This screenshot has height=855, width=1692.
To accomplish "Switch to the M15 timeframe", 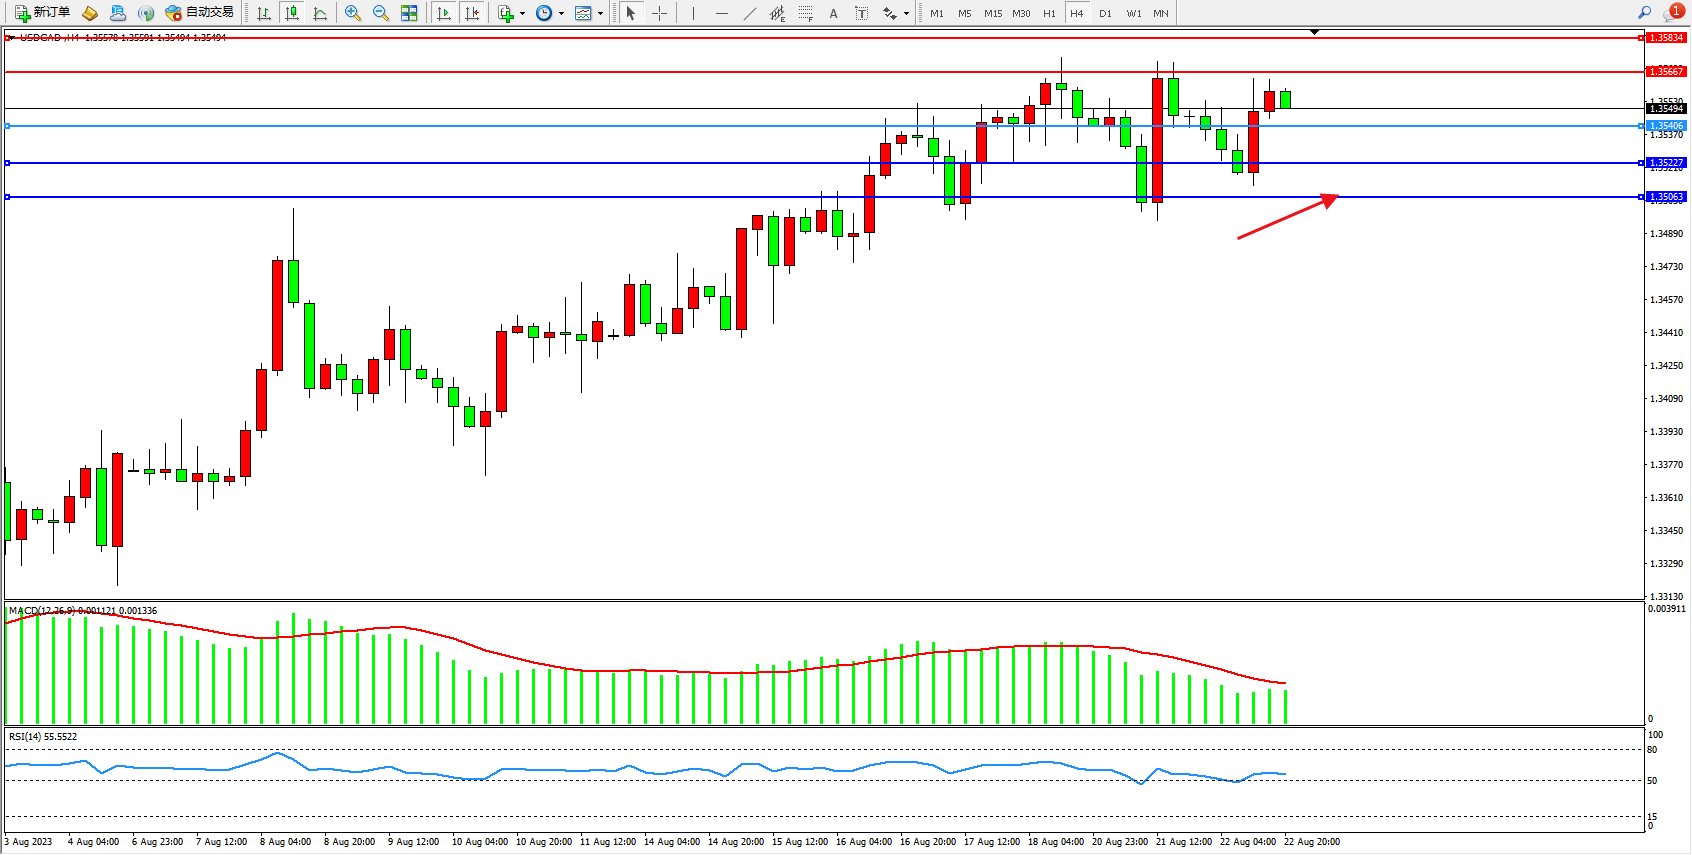I will pos(992,13).
